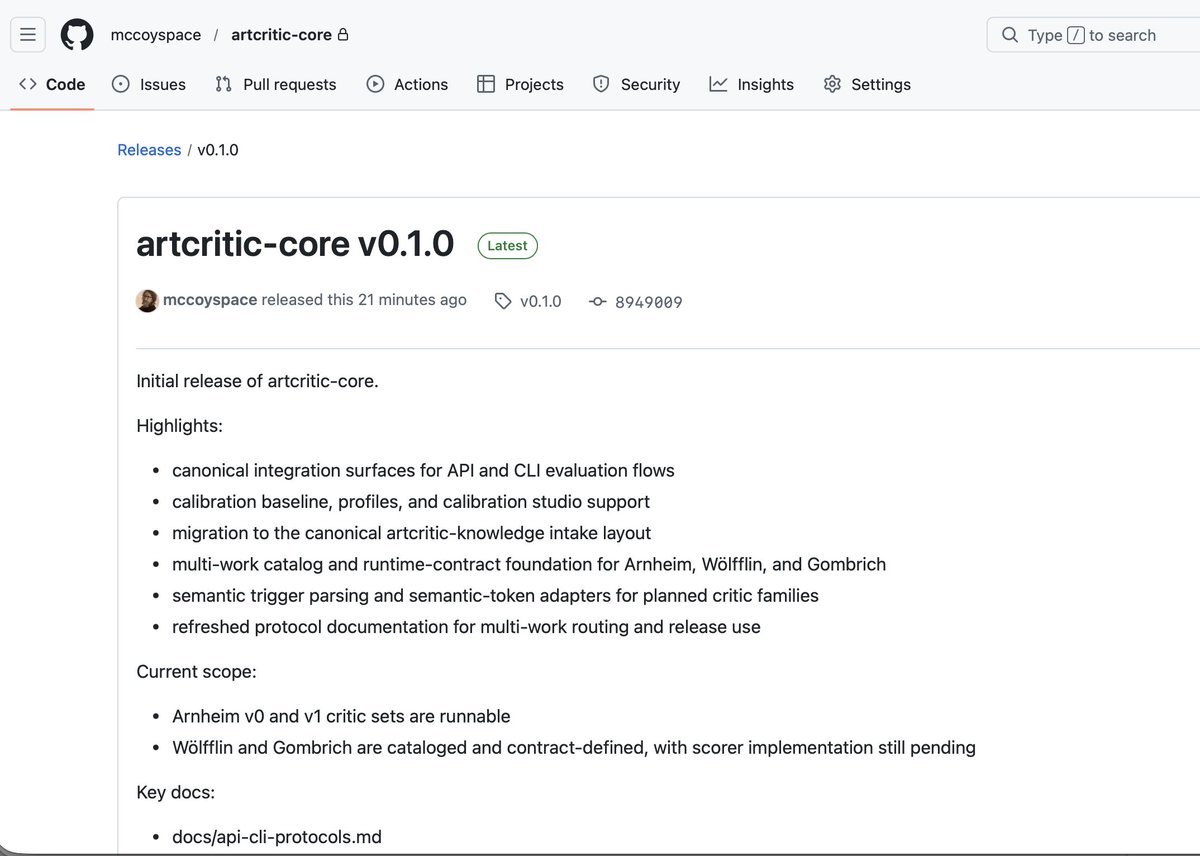Open the Actions tab
1200x856 pixels.
coord(407,84)
